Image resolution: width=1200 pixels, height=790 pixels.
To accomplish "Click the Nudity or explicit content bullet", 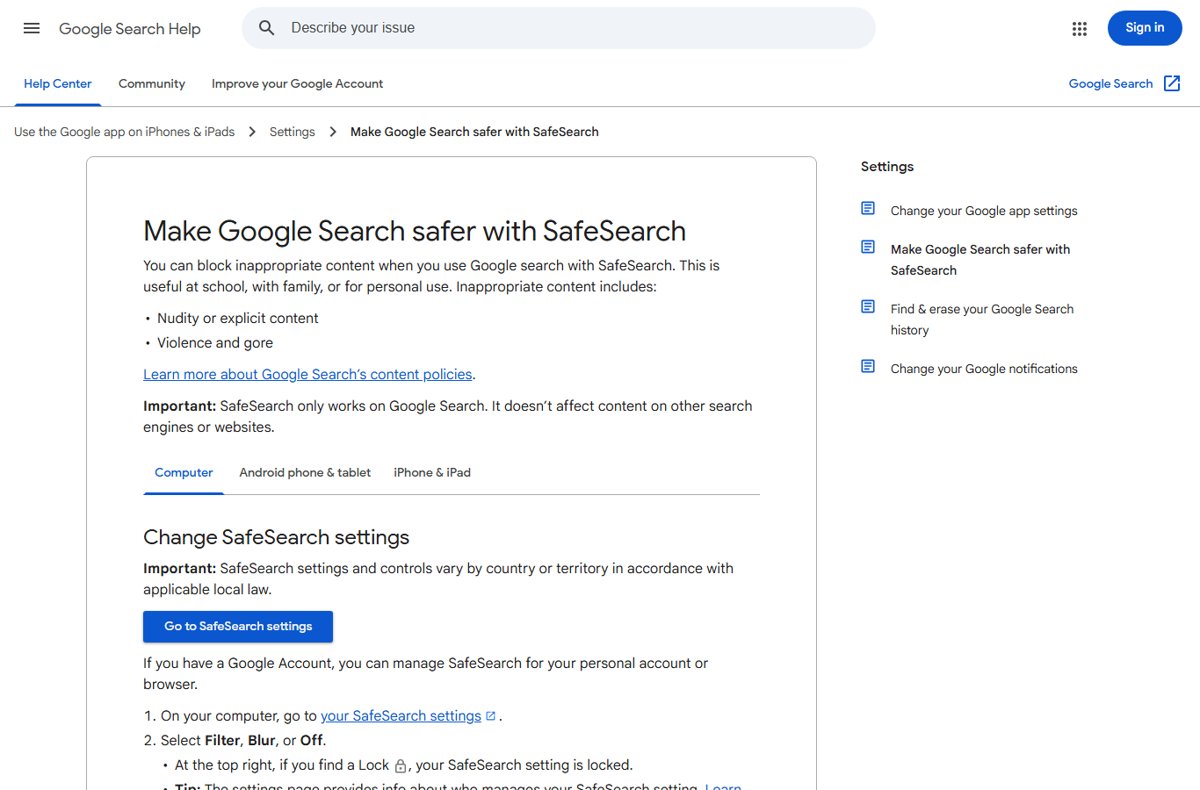I will click(238, 318).
